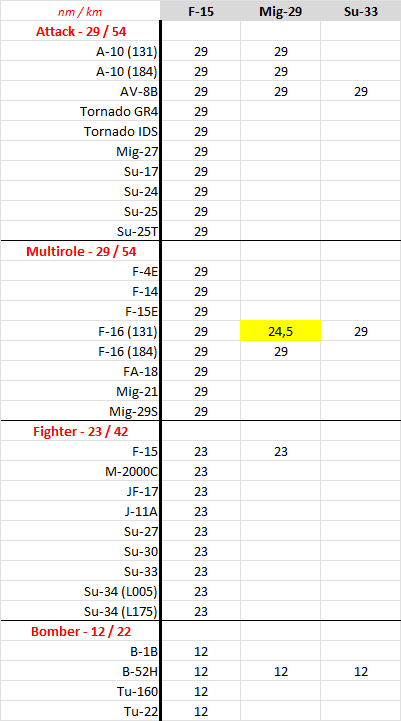Click the nm / km header cell
The image size is (401, 721).
[80, 11]
